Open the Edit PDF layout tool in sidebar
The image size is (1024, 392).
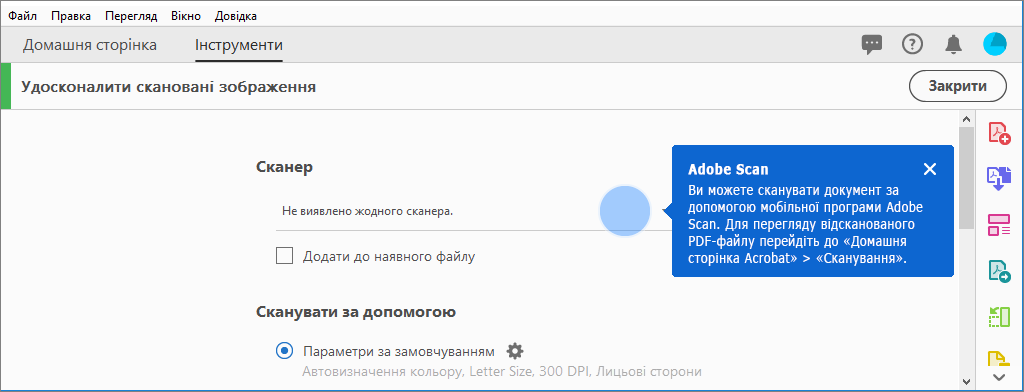[x=999, y=225]
